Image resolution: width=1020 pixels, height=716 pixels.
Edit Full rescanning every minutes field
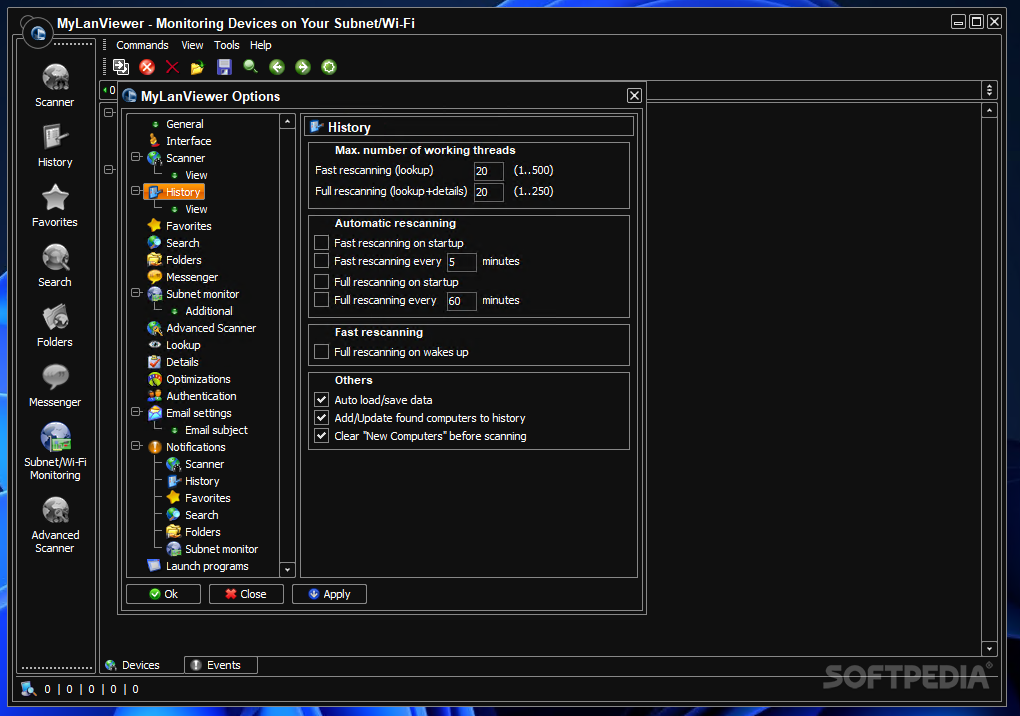coord(461,301)
